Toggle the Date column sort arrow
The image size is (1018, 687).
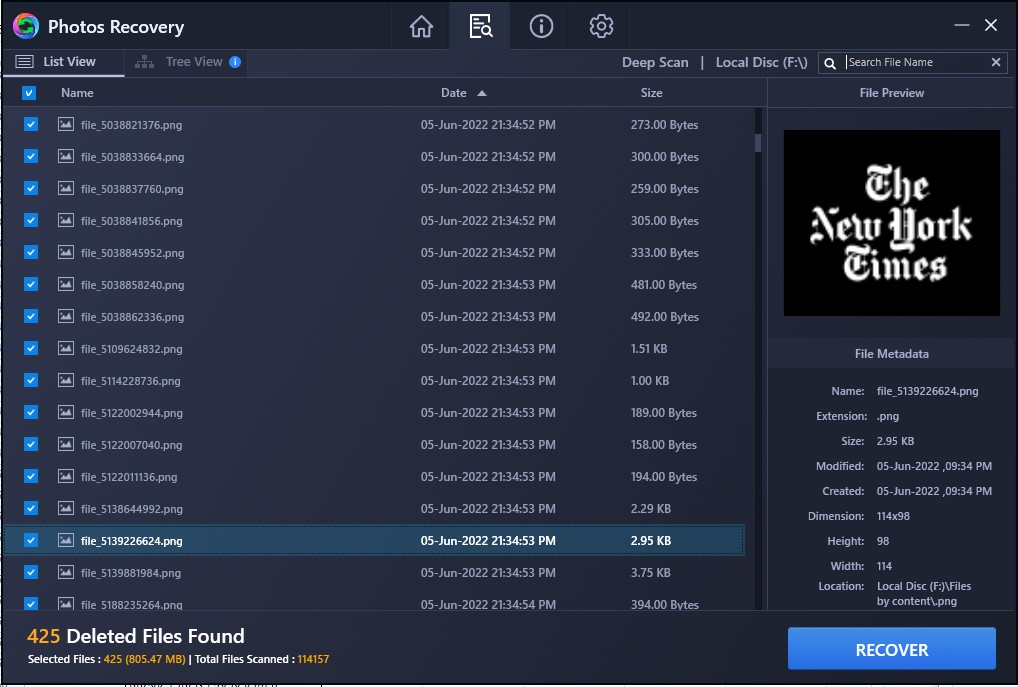coord(480,91)
